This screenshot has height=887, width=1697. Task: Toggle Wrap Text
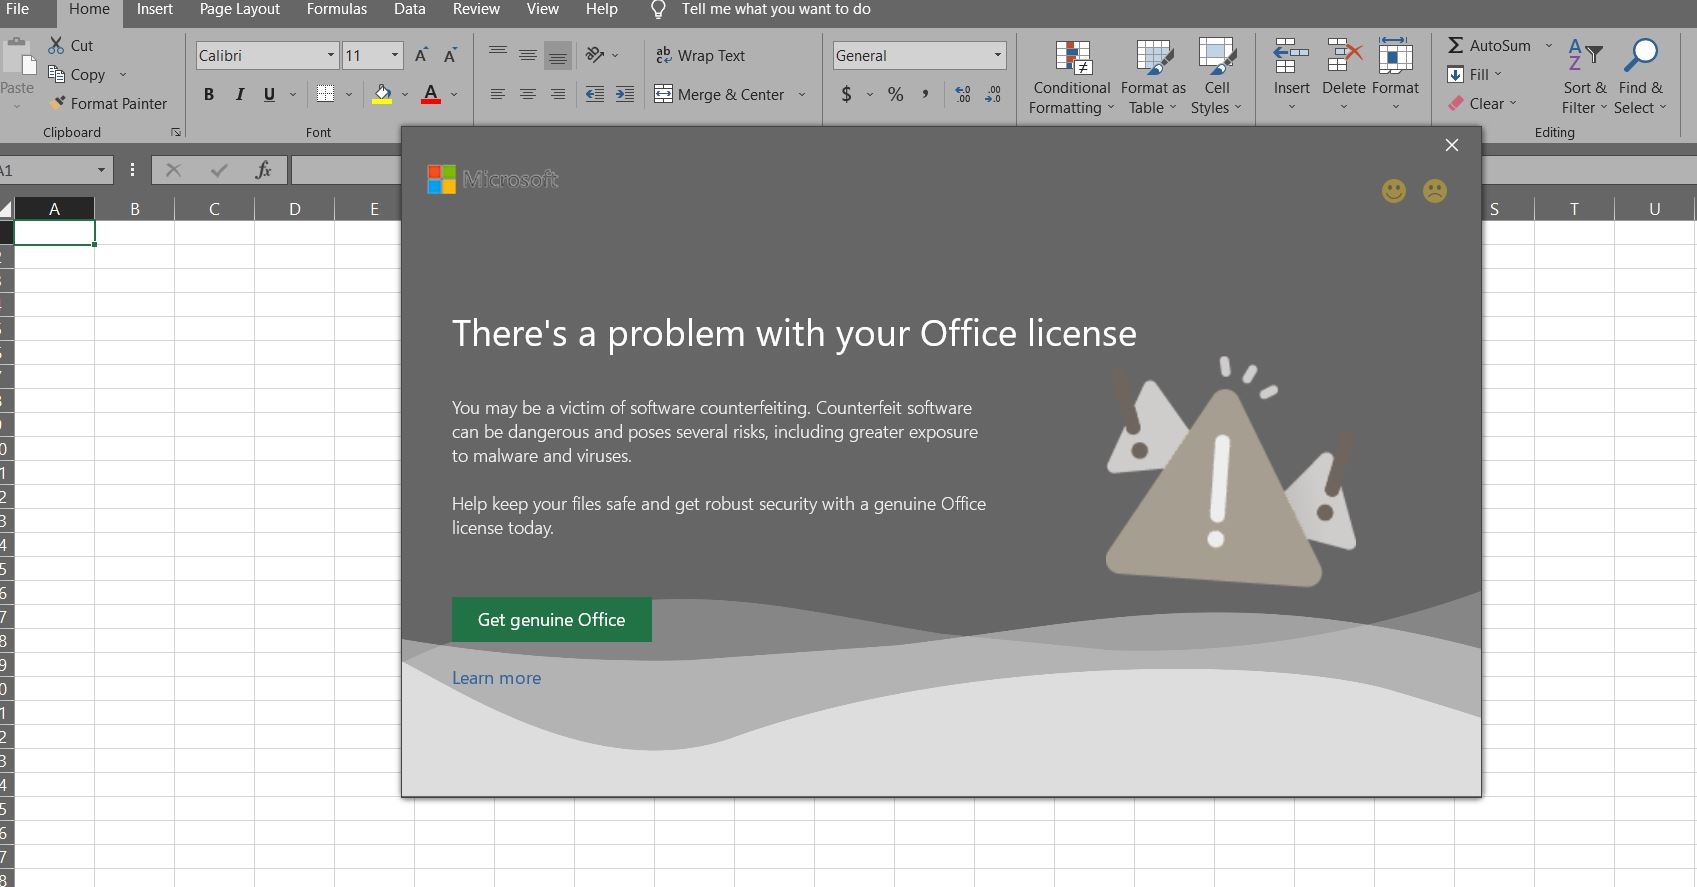(x=700, y=56)
